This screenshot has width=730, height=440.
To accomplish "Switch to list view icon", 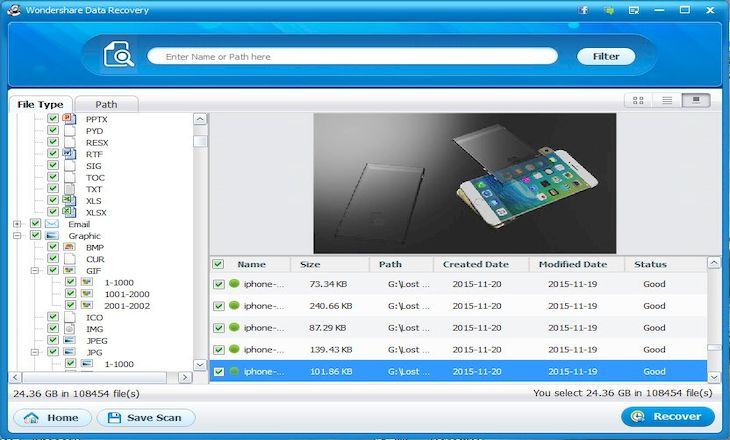I will pos(667,100).
